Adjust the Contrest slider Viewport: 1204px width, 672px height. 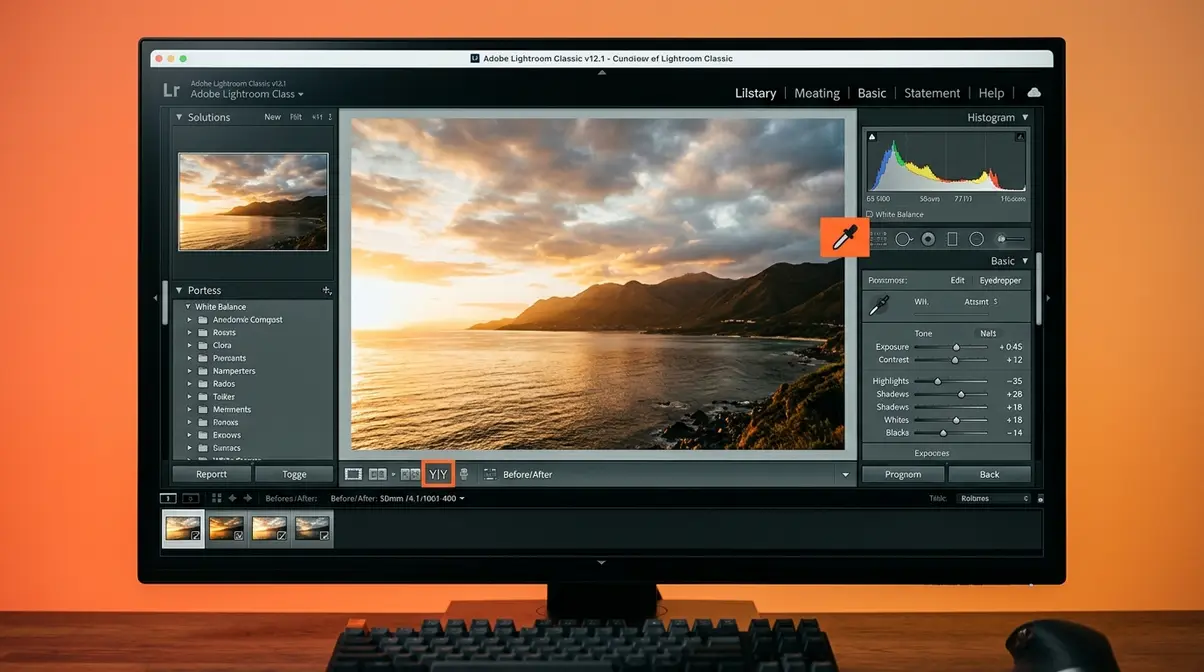[950, 360]
